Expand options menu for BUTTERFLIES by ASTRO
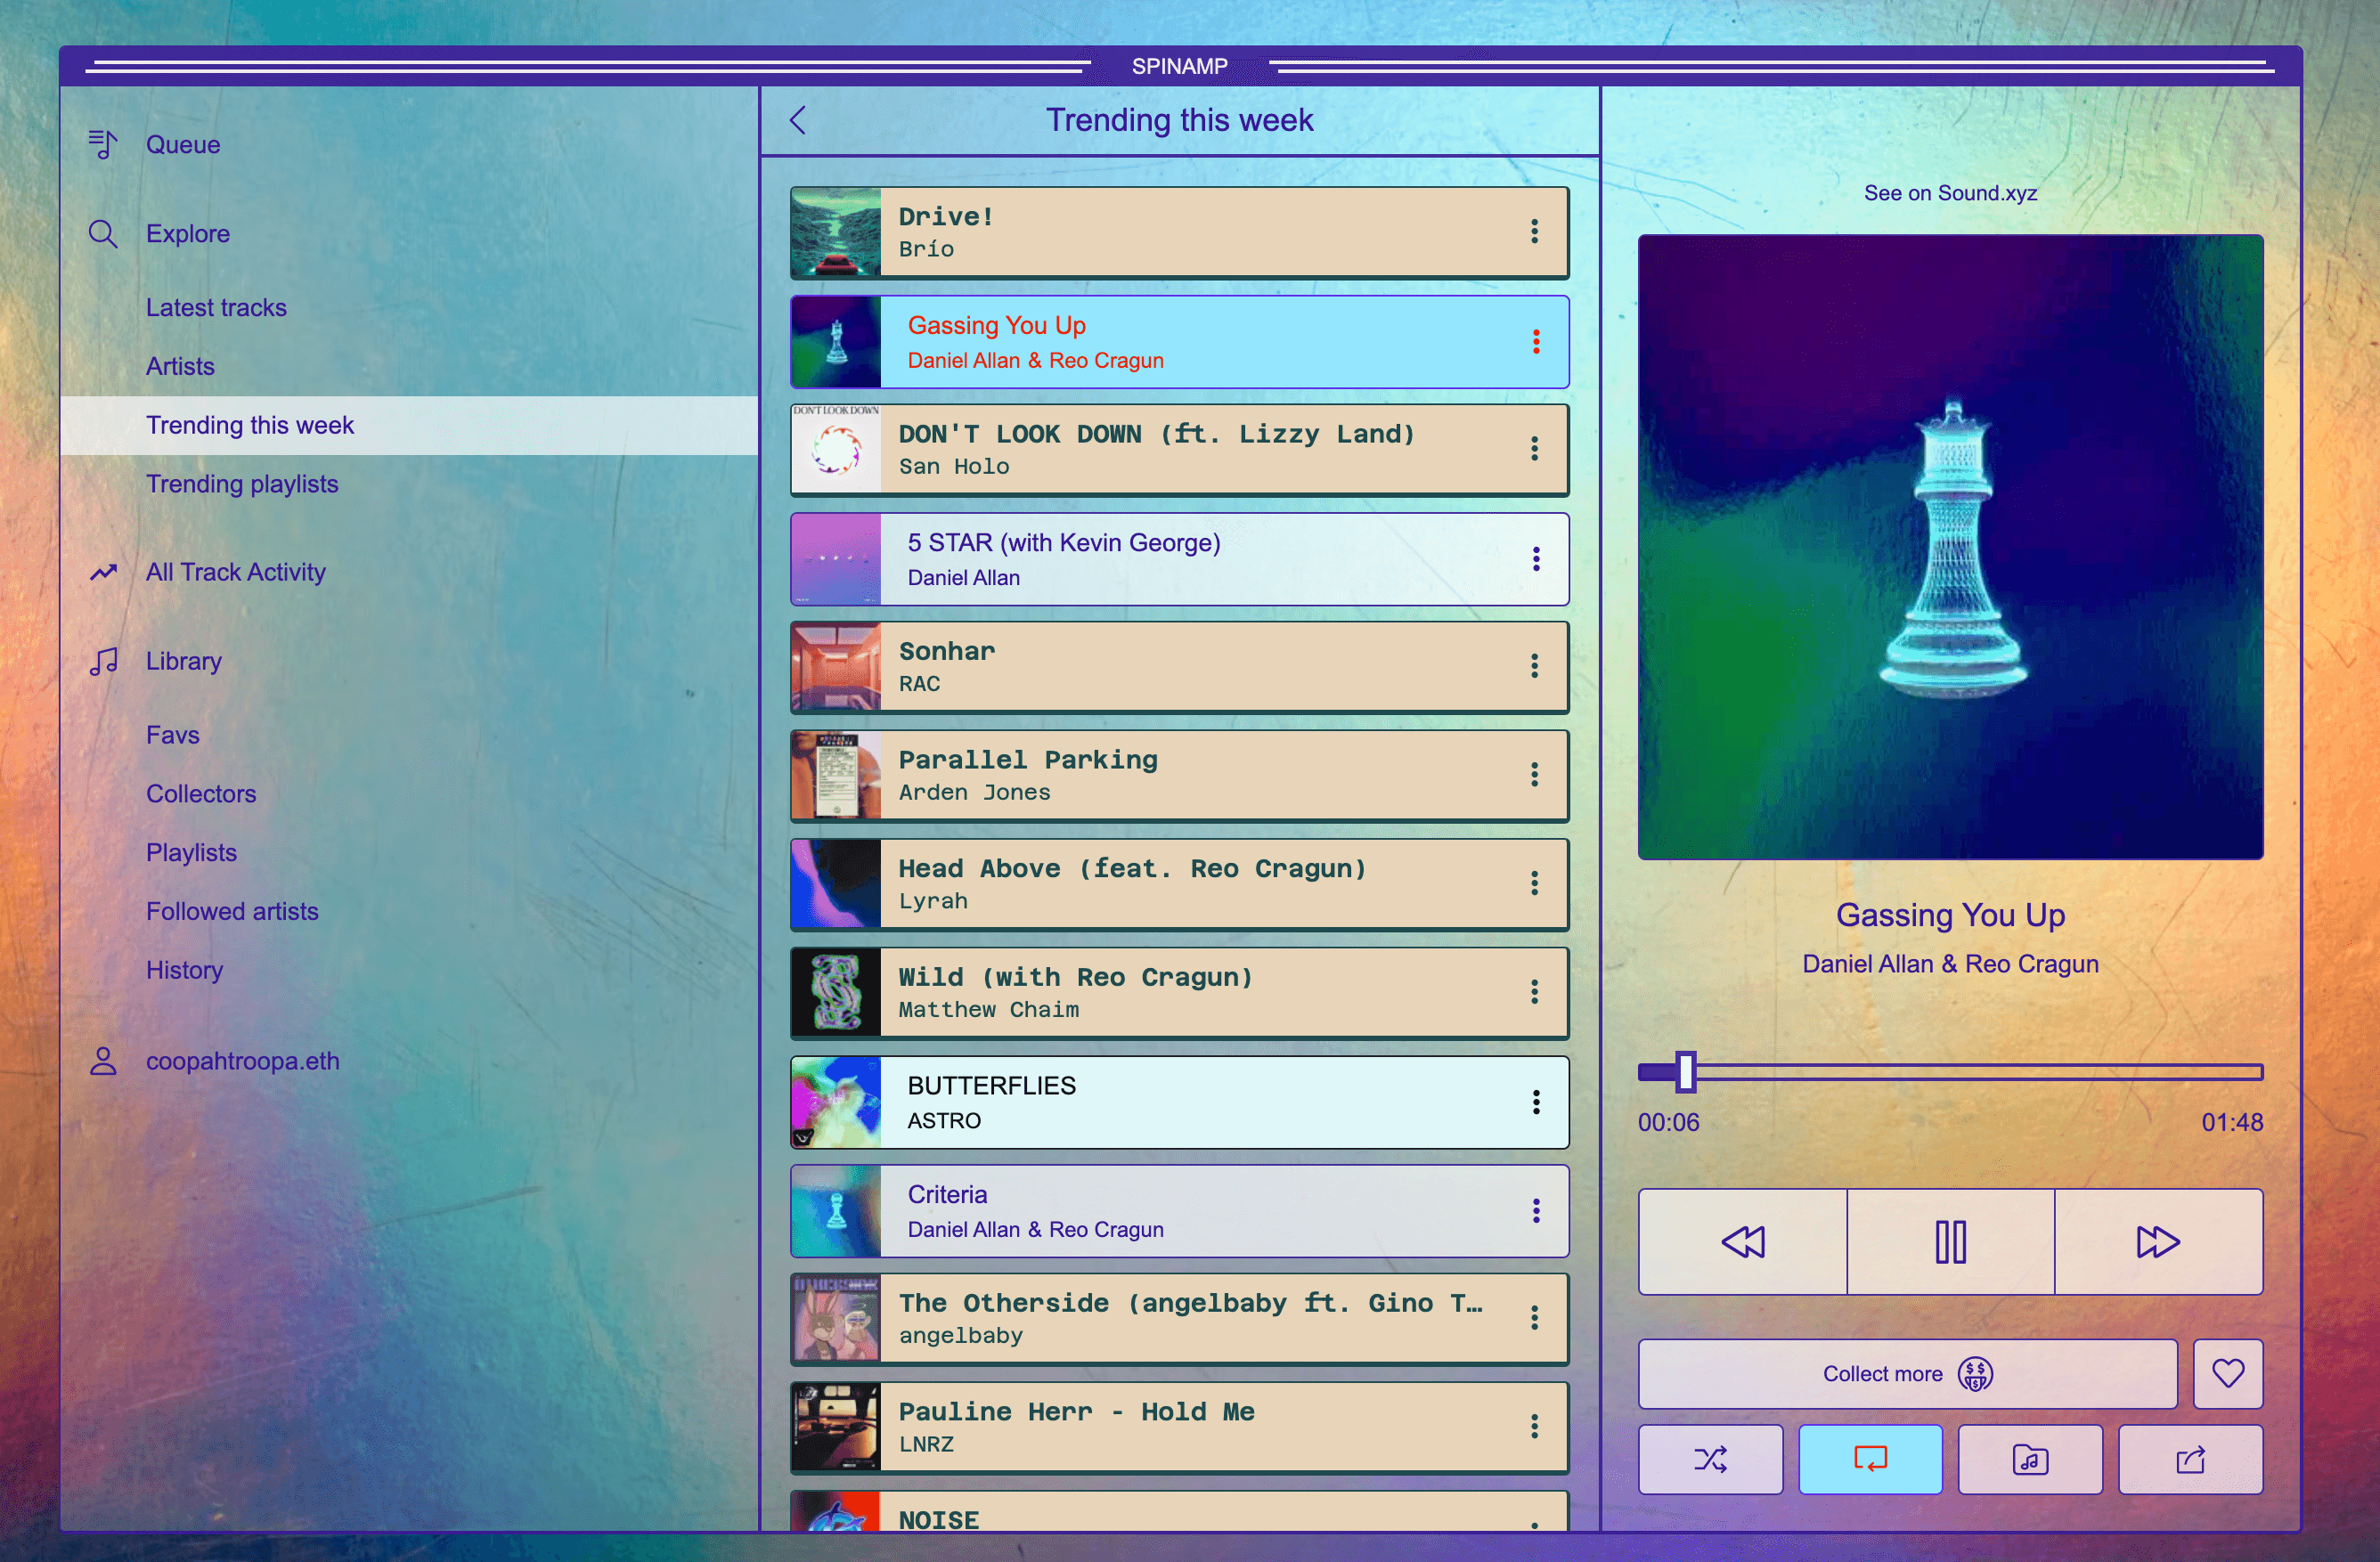2380x1562 pixels. 1533,1100
